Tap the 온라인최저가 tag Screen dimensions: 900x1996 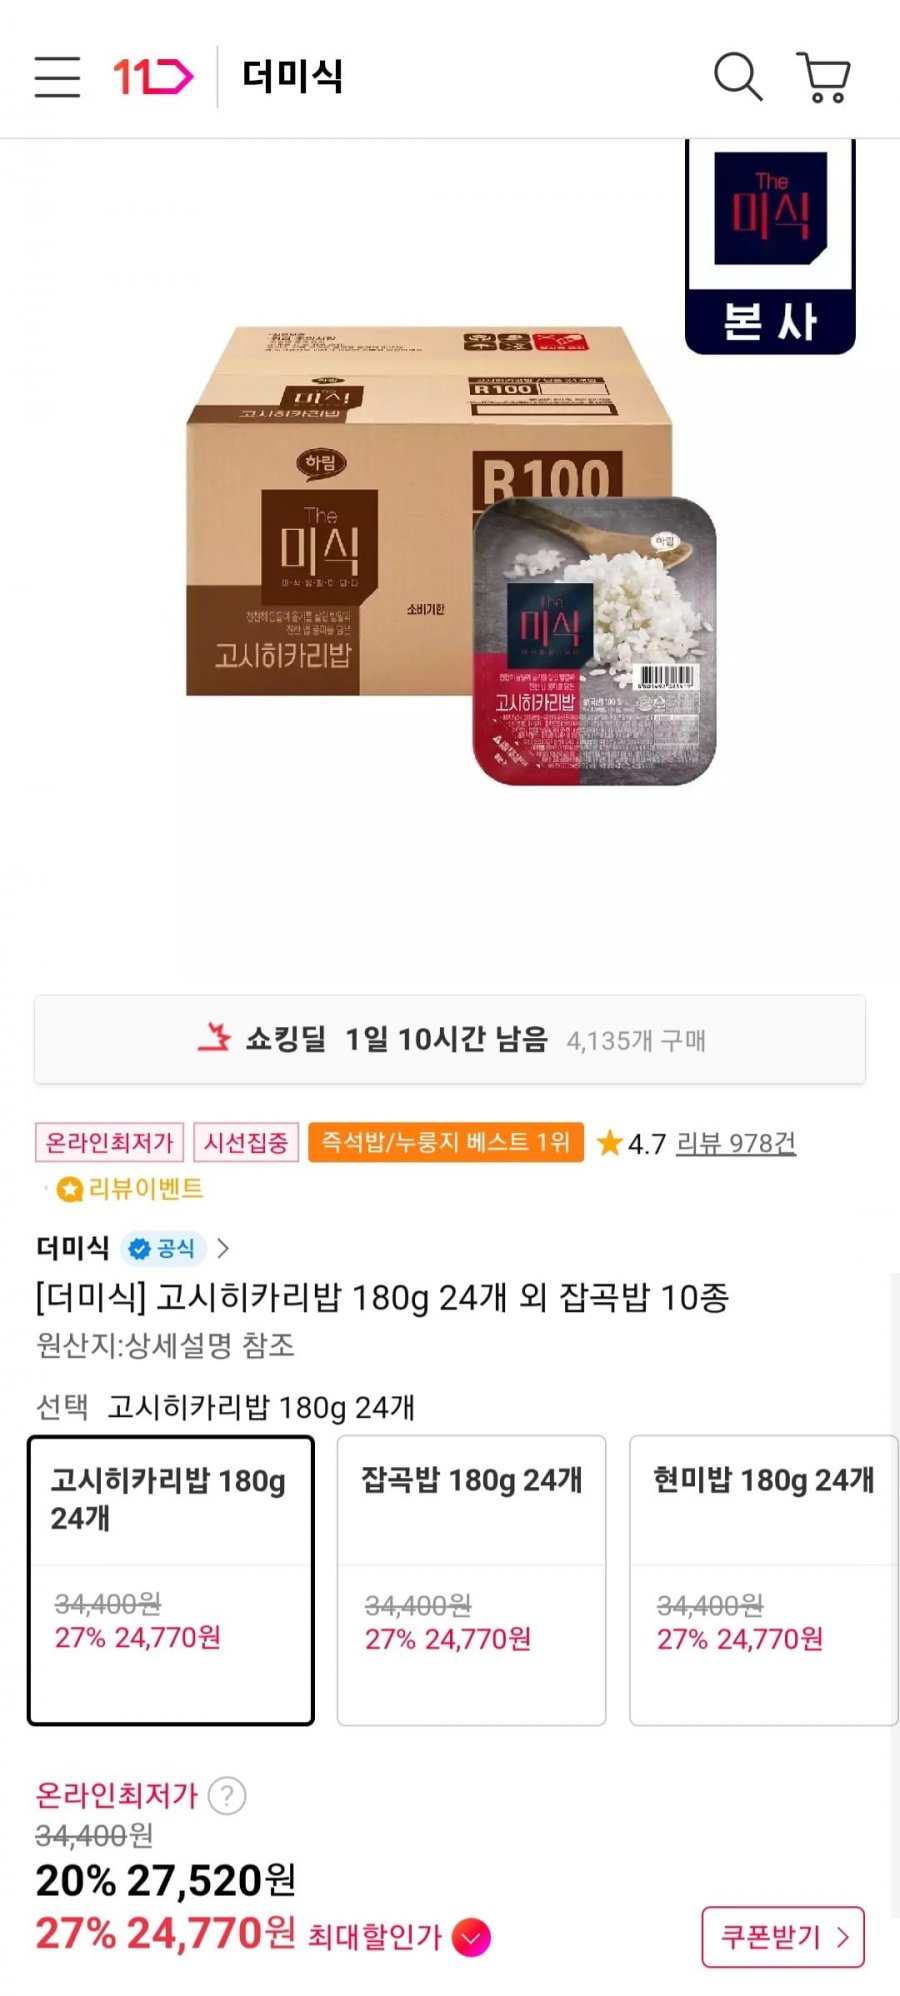click(110, 1142)
